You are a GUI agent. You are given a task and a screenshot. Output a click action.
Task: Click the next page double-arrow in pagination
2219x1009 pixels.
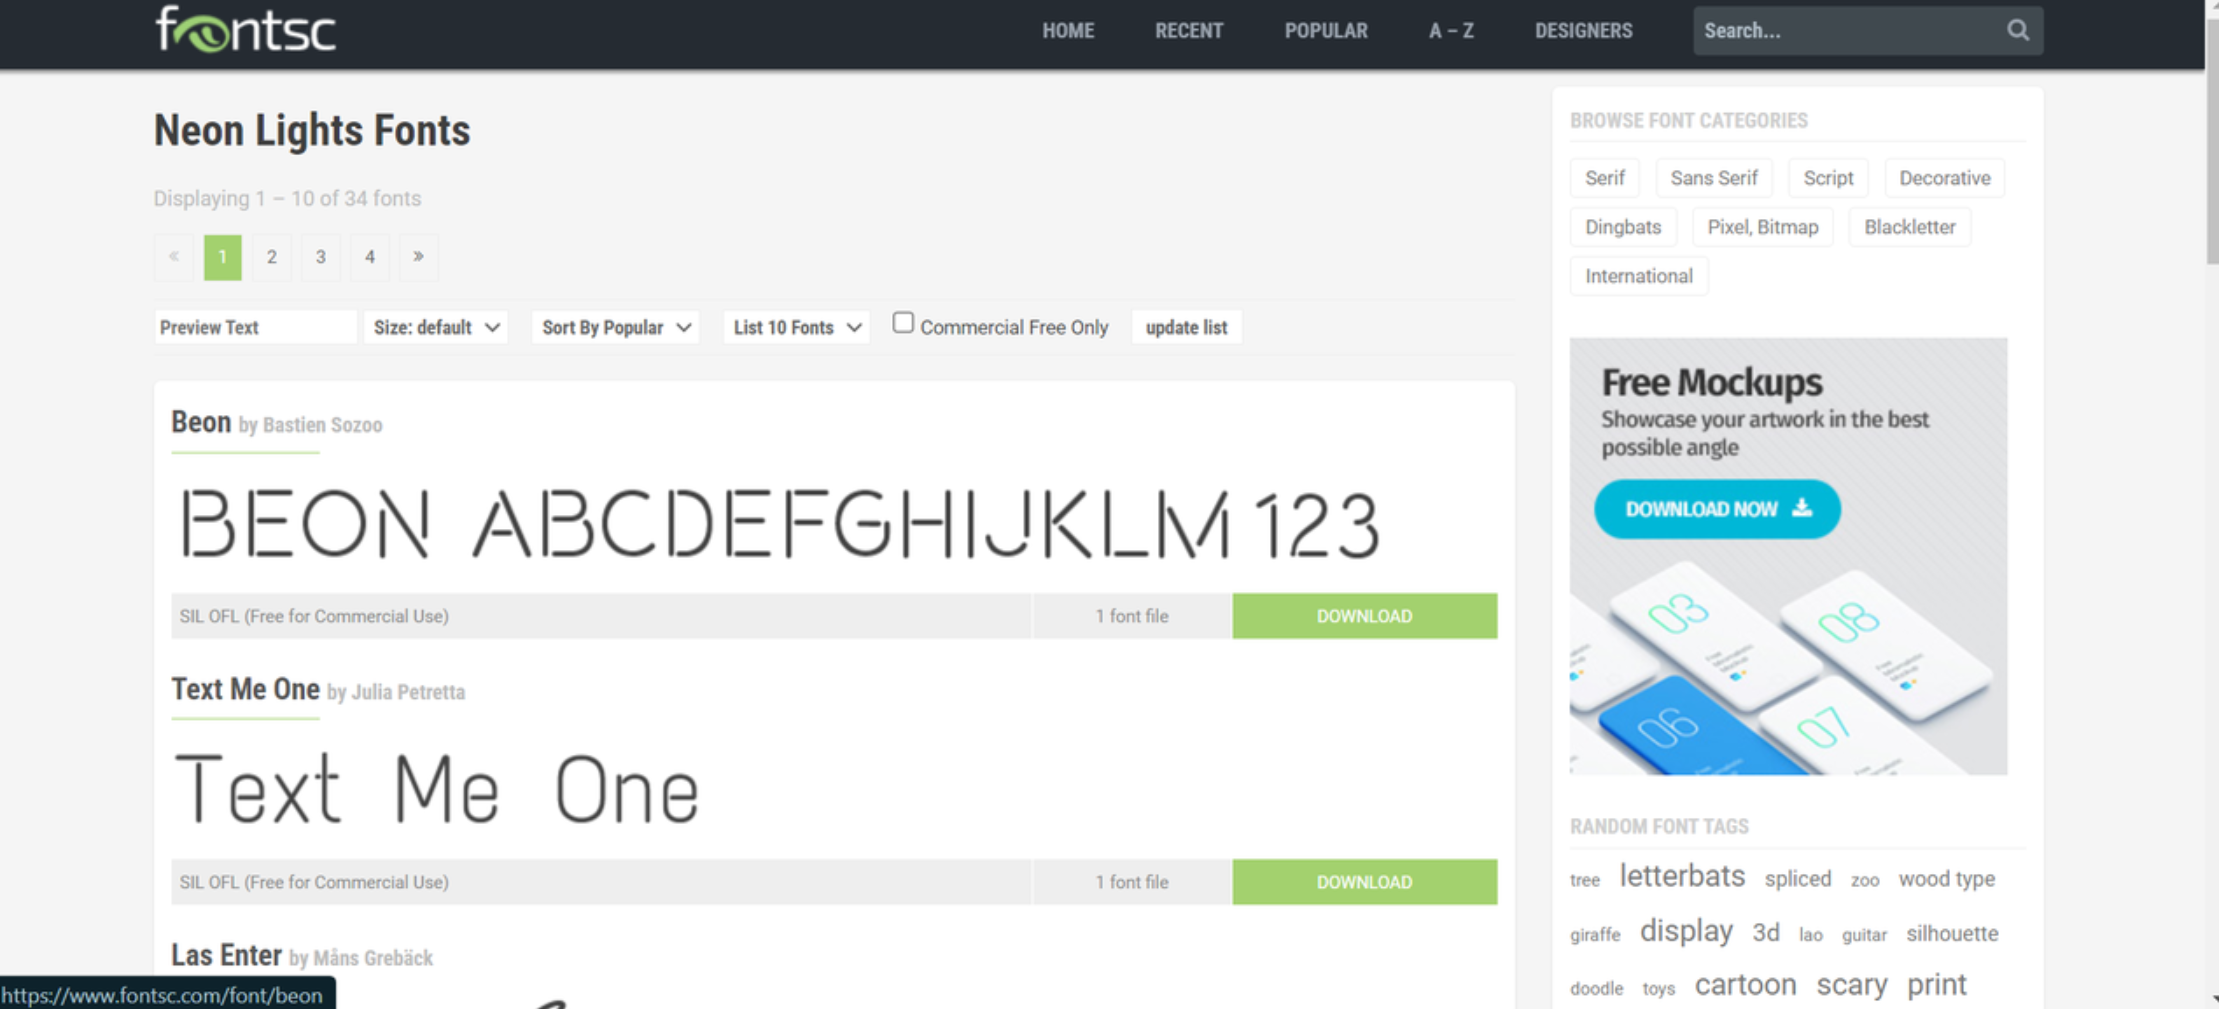[419, 257]
